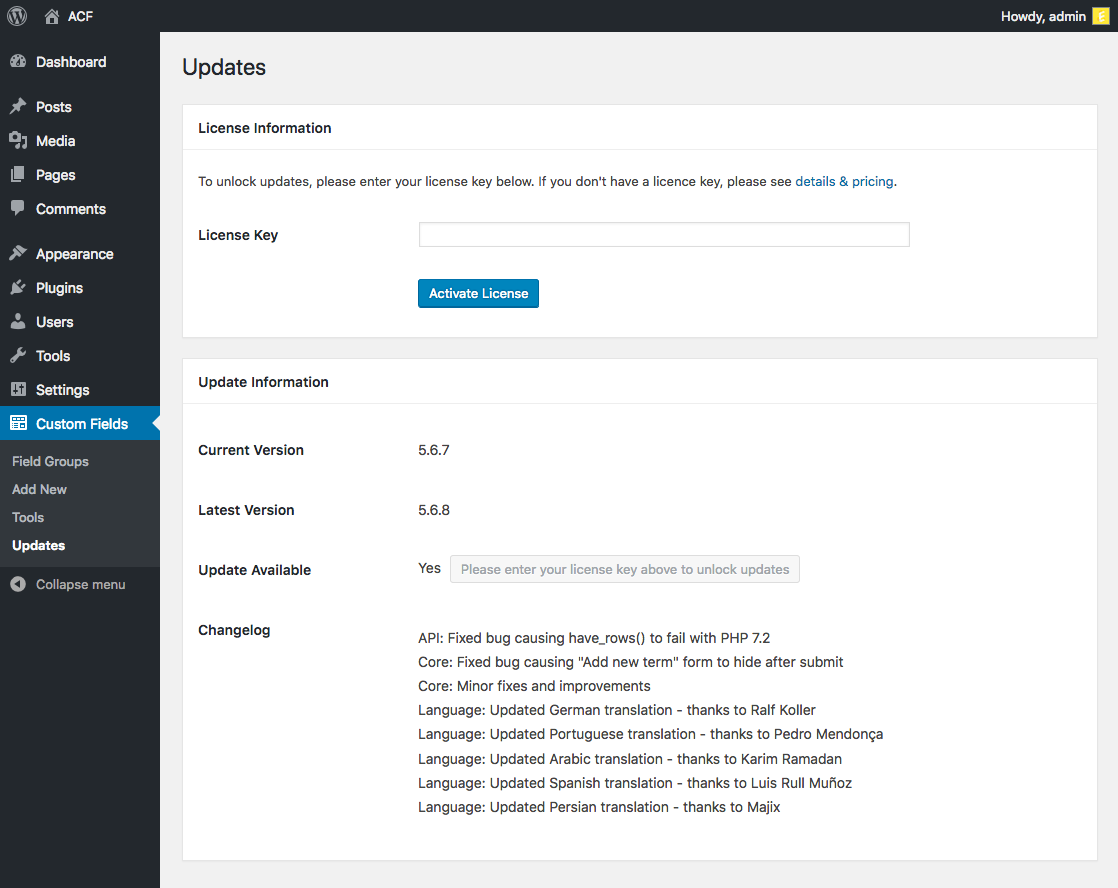Focus the License Key input field
Viewport: 1118px width, 888px height.
click(x=664, y=235)
